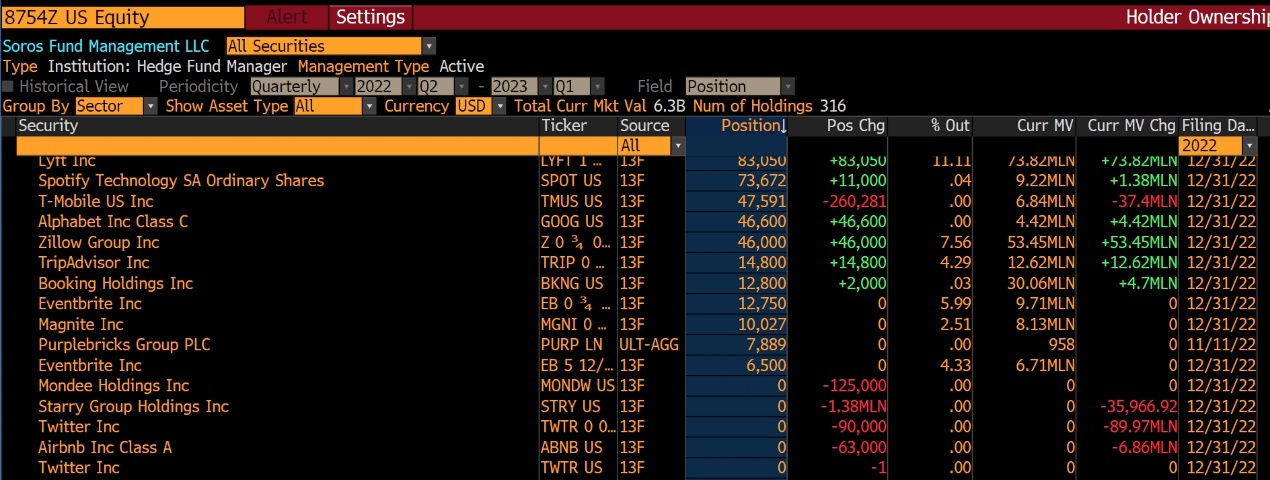Viewport: 1270px width, 480px height.
Task: Select the Magnite Inc row
Action: (635, 324)
